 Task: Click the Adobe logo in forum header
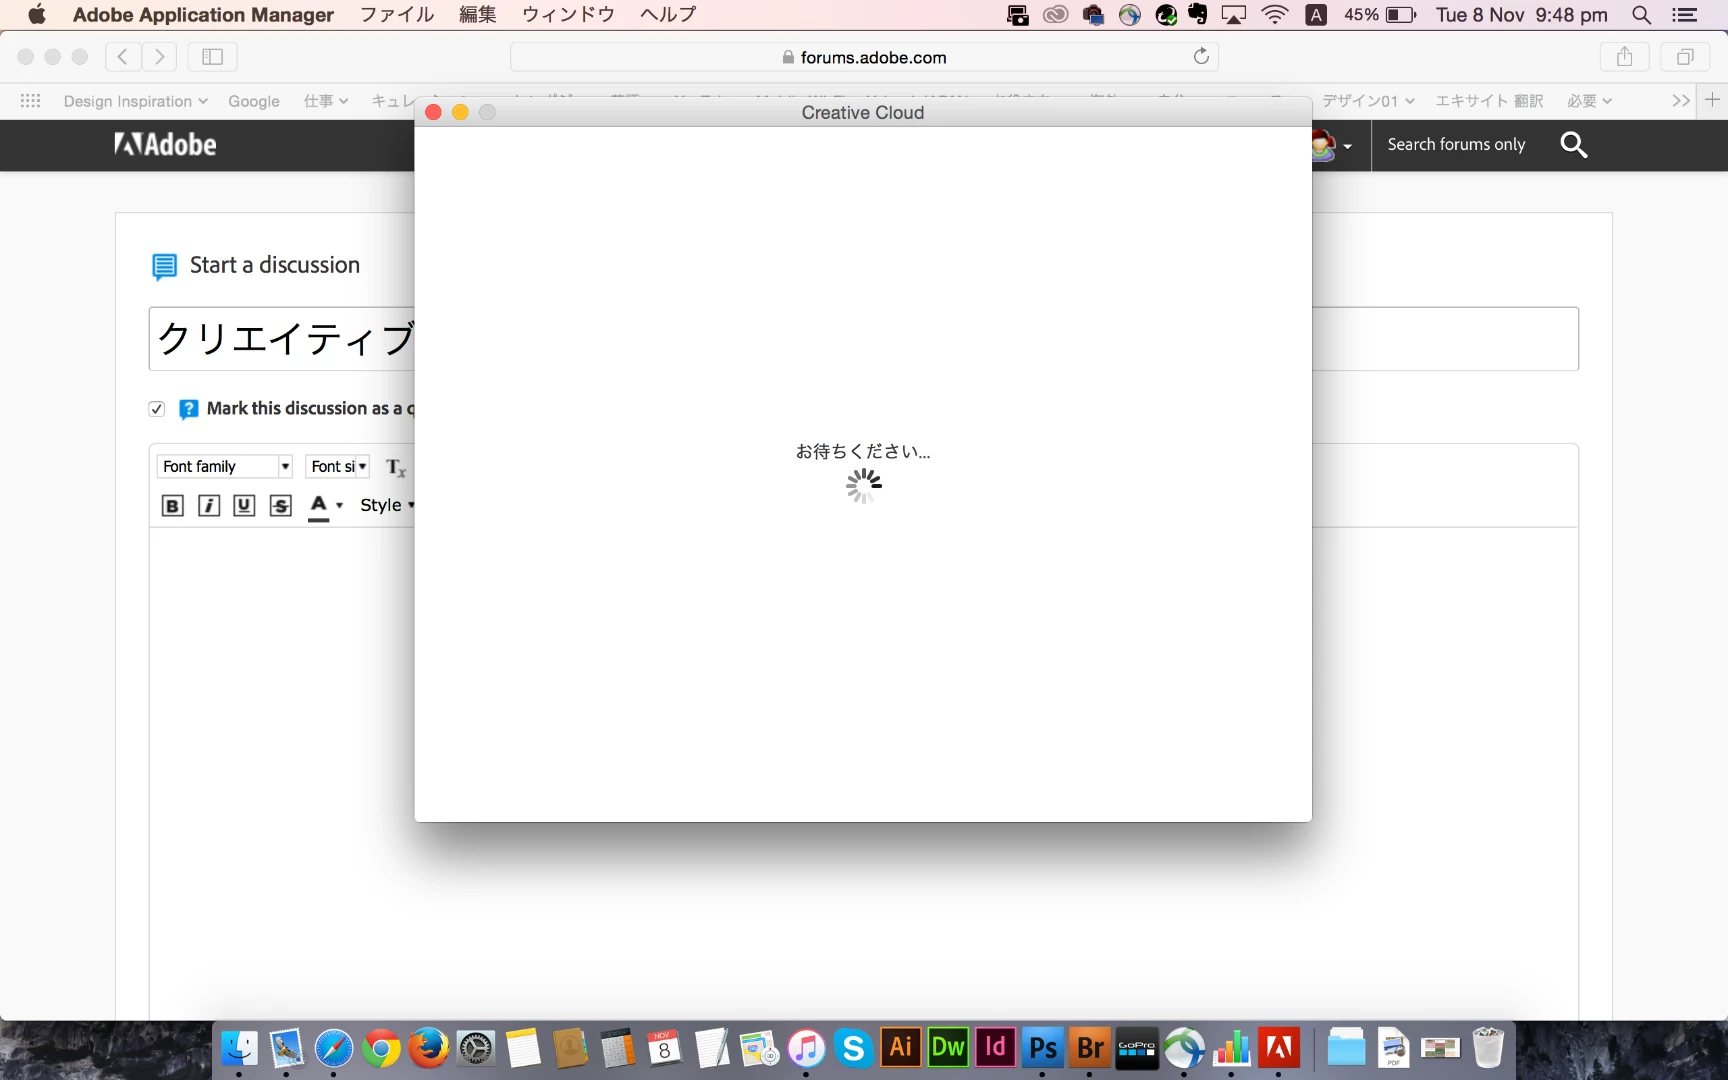click(165, 145)
